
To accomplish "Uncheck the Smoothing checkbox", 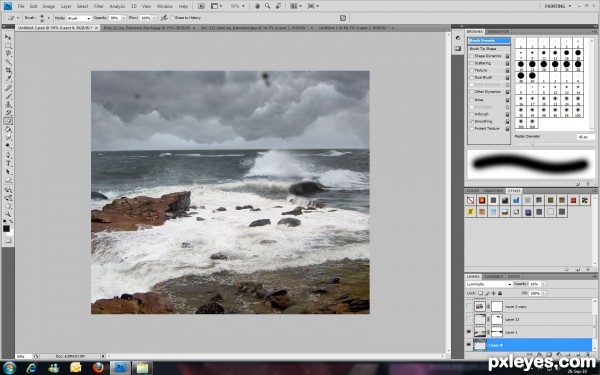I will click(x=472, y=121).
